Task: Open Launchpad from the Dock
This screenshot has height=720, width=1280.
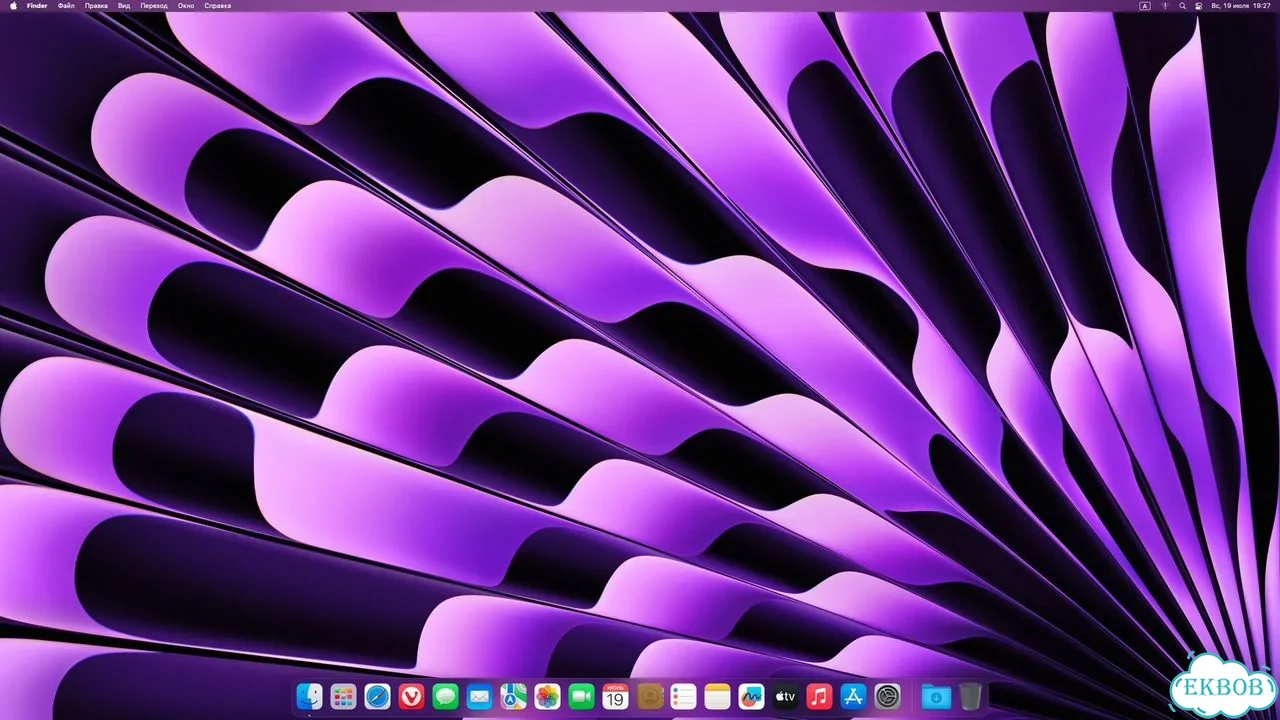Action: click(x=344, y=696)
